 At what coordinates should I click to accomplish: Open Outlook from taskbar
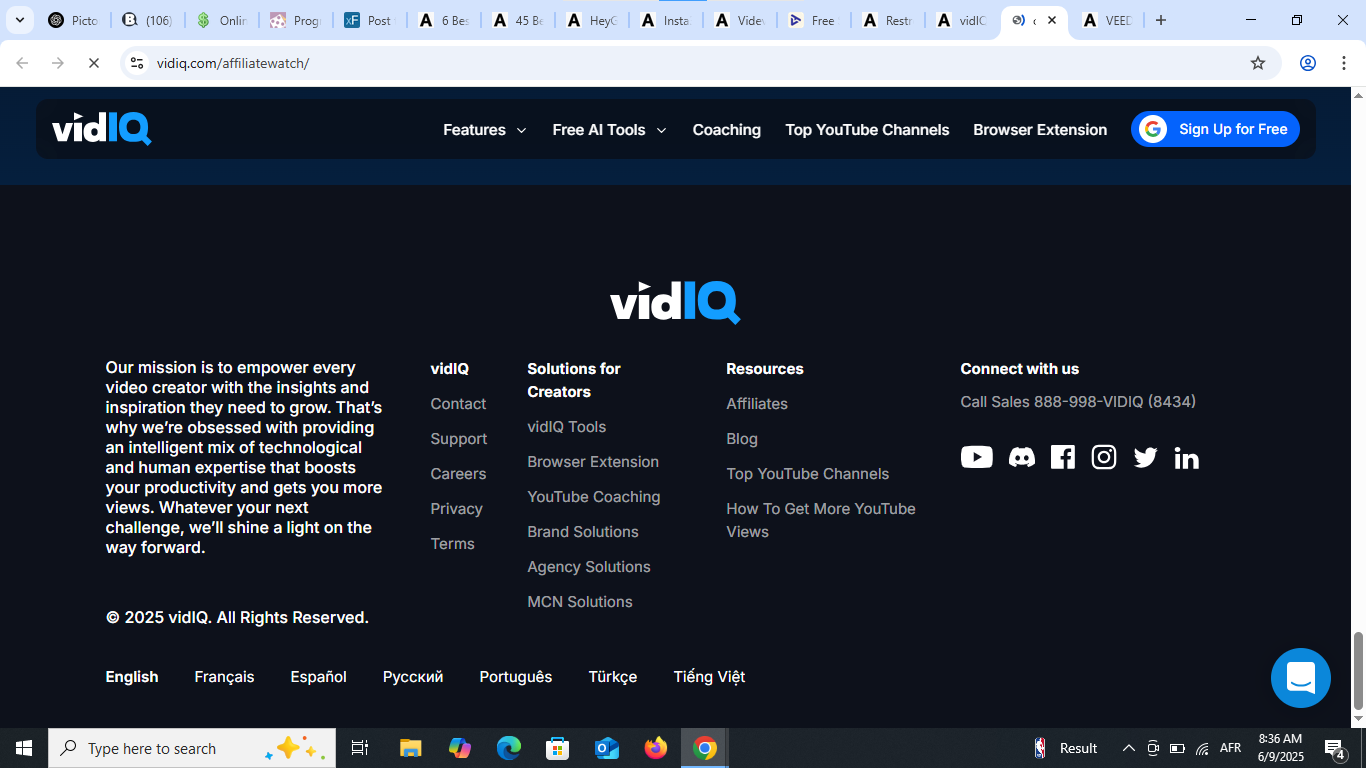coord(607,748)
